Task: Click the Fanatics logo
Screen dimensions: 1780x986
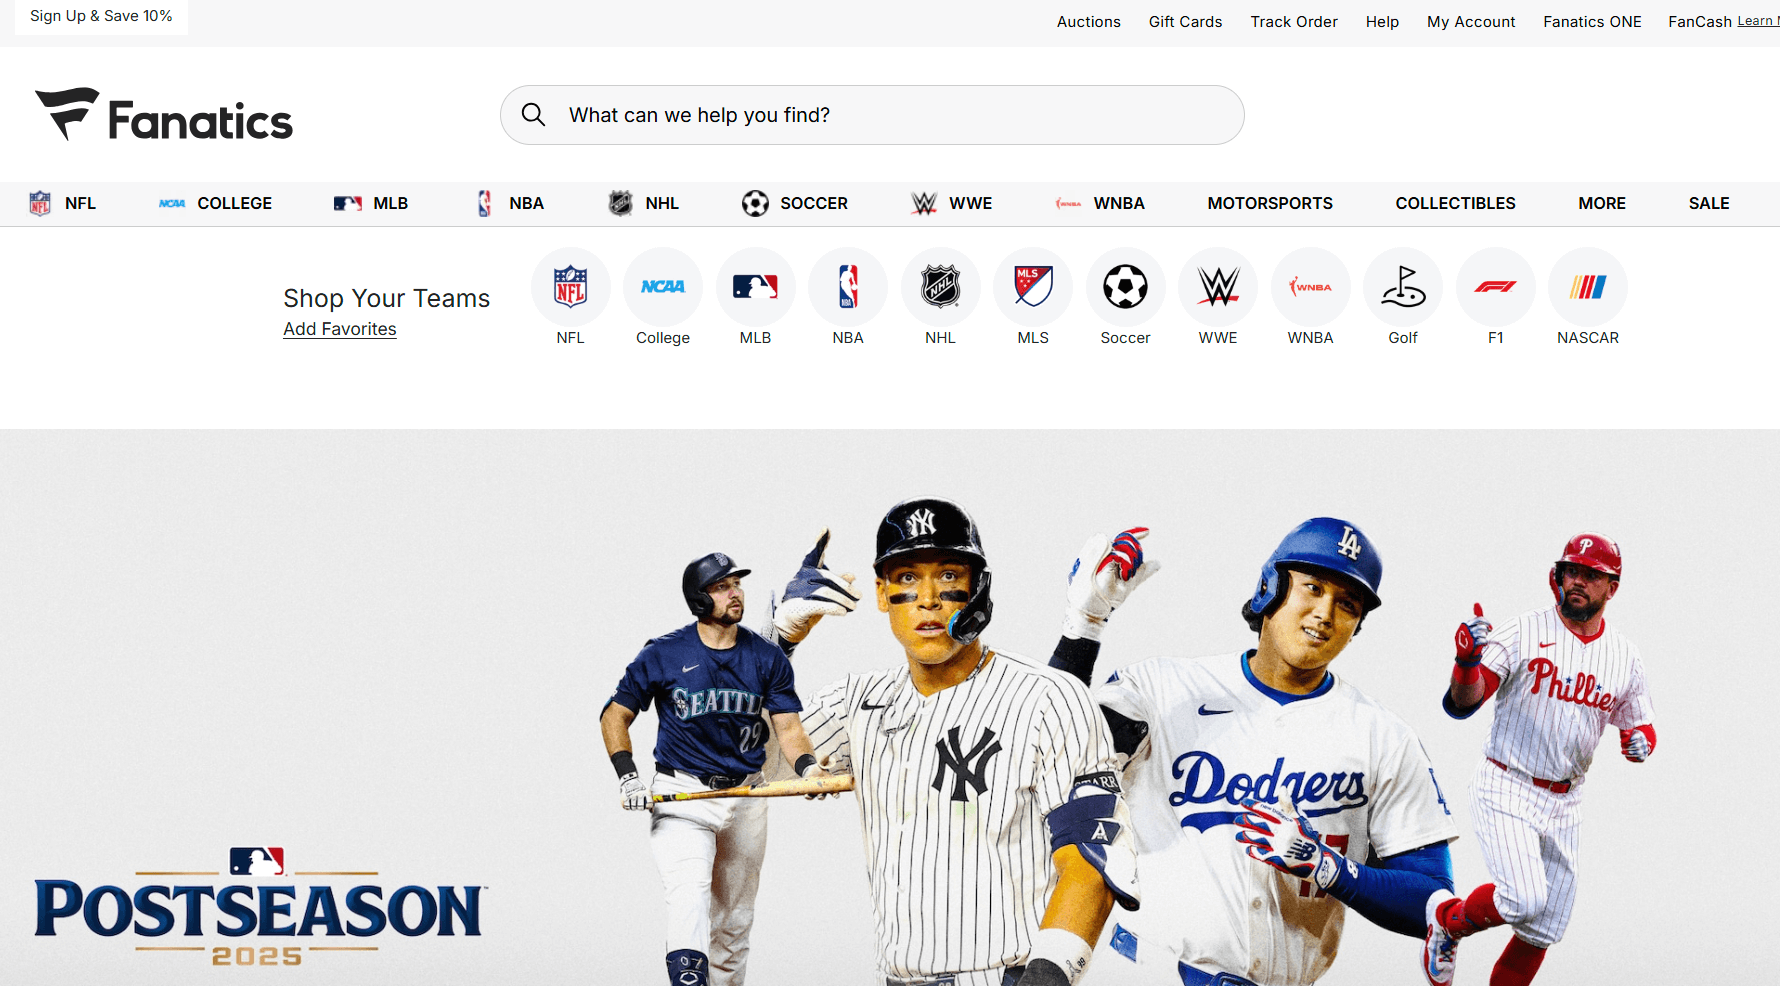Action: 164,115
